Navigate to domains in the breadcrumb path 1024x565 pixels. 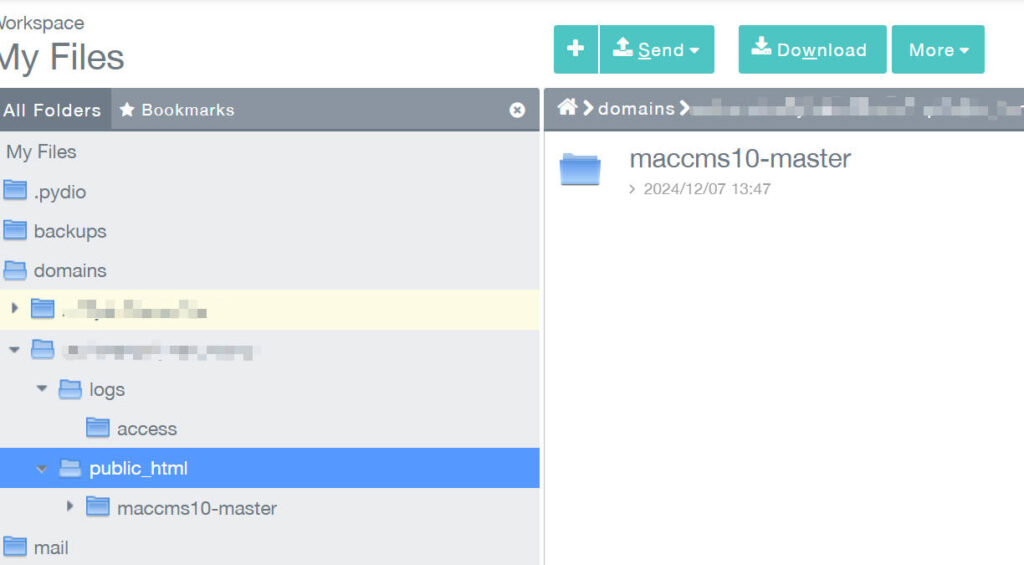point(636,108)
